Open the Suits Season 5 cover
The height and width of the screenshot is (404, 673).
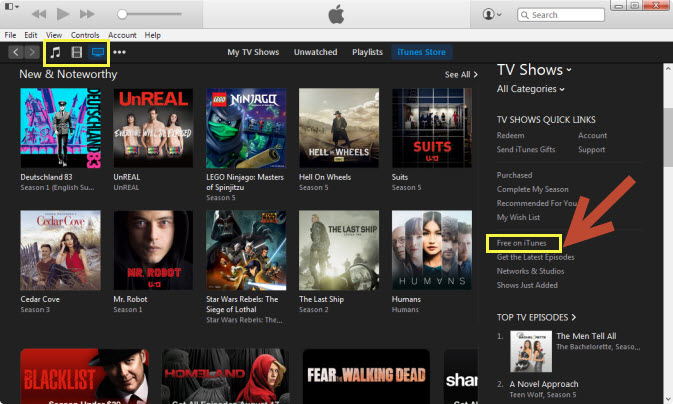point(432,128)
